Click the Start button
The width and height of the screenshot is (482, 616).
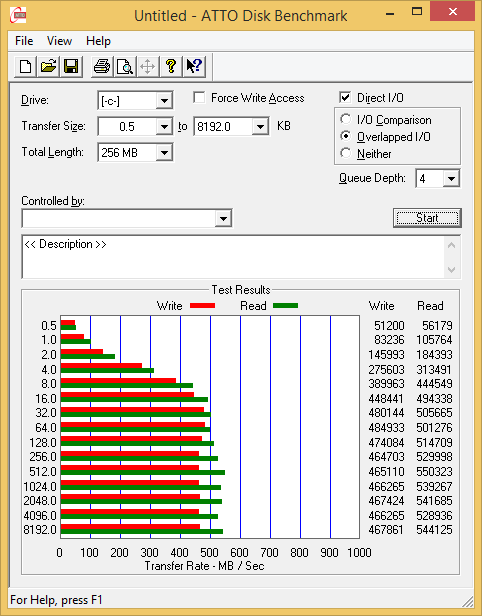click(x=427, y=218)
